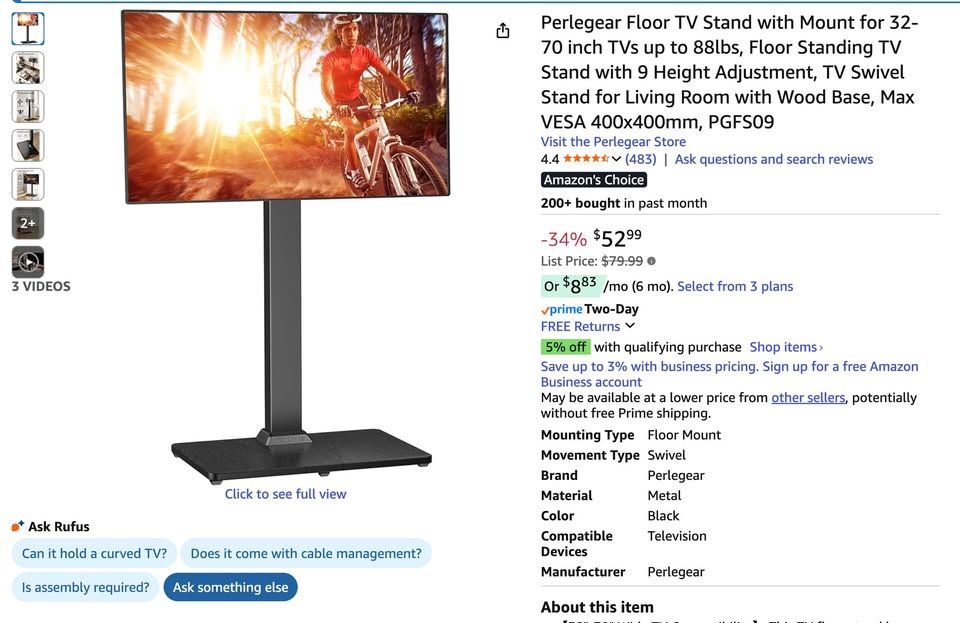Click Select from 3 plans link
Viewport: 960px width, 623px height.
[x=735, y=286]
